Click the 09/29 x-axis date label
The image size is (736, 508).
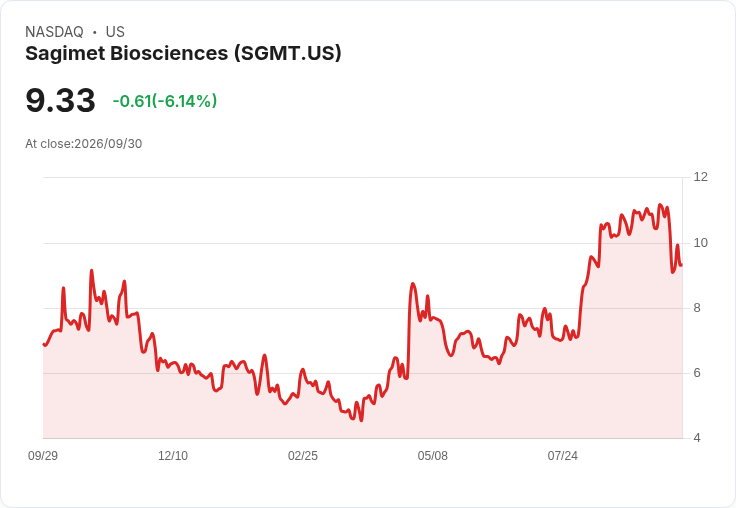click(x=43, y=456)
